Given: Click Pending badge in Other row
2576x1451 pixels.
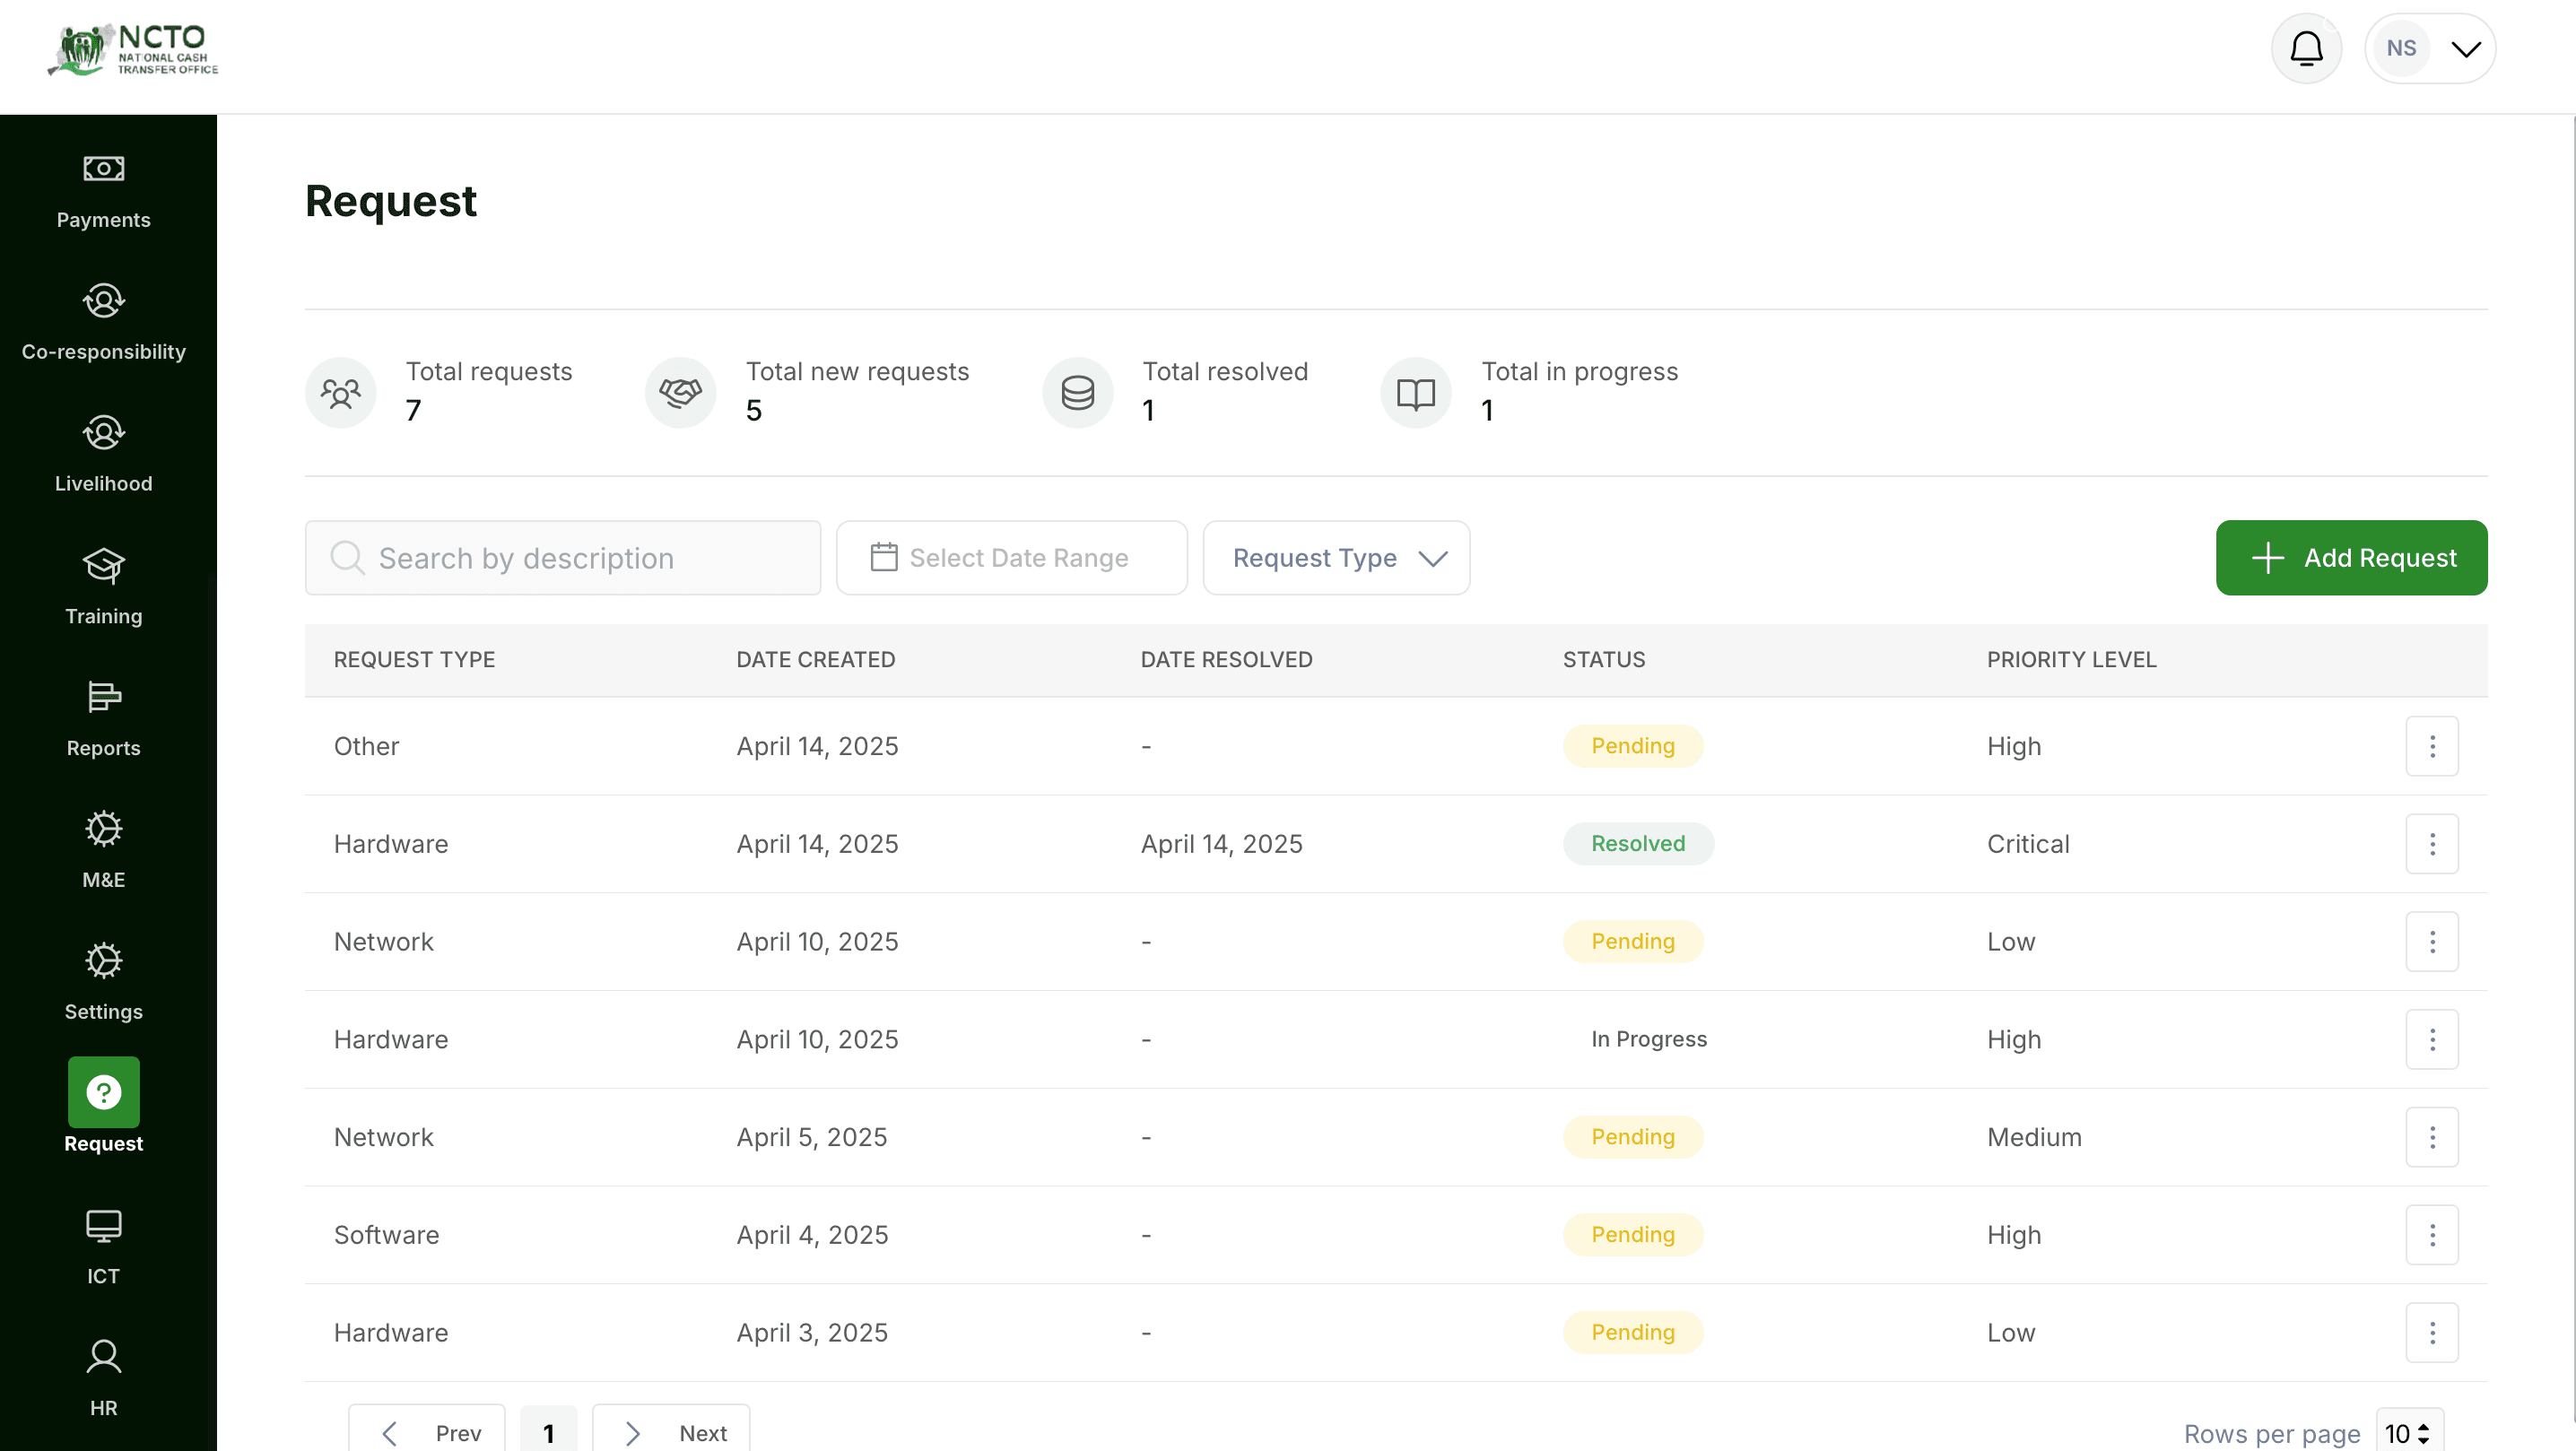Looking at the screenshot, I should click(1633, 746).
